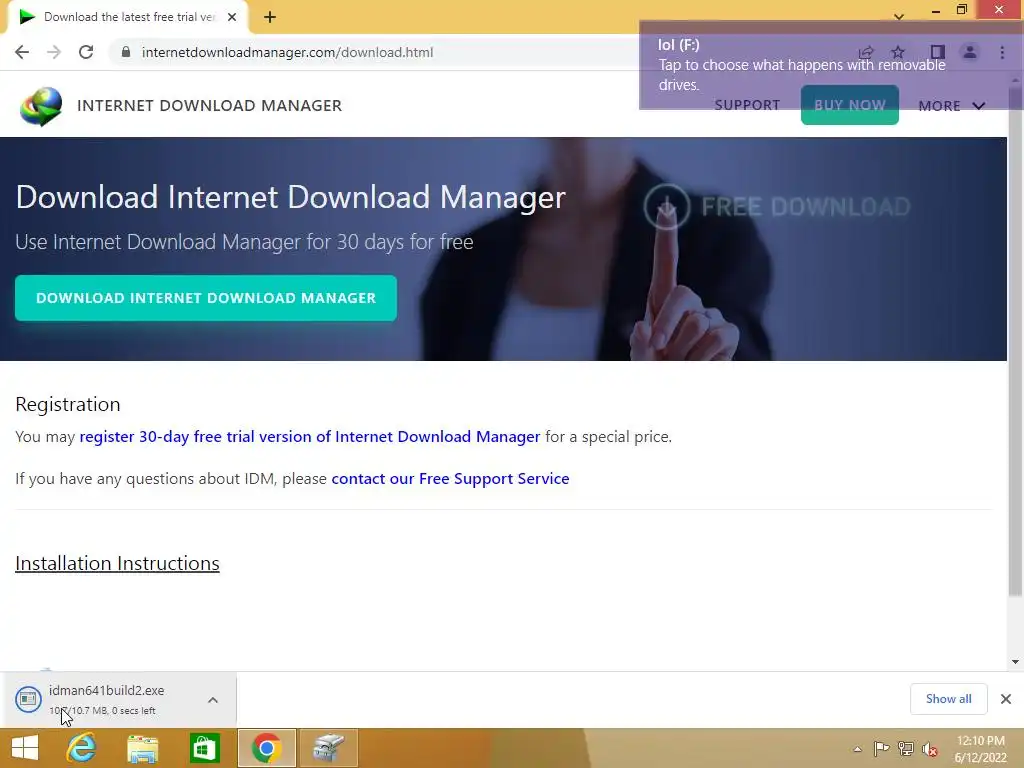Select the Download the latest free trial tab
This screenshot has height=768, width=1024.
[x=127, y=17]
